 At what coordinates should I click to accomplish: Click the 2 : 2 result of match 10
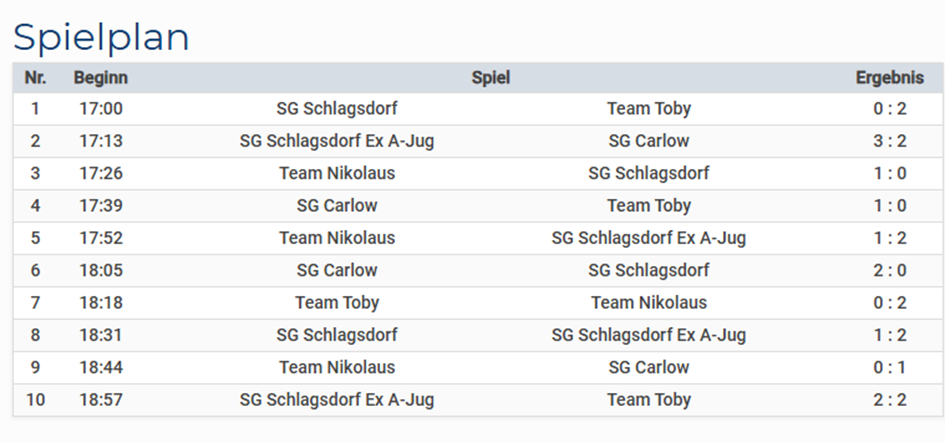(x=890, y=400)
